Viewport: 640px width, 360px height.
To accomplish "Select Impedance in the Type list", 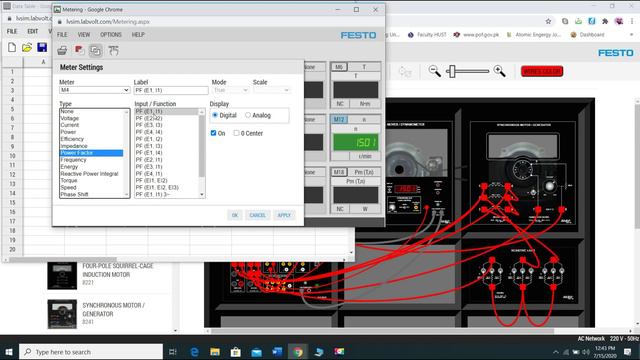I will tap(74, 146).
